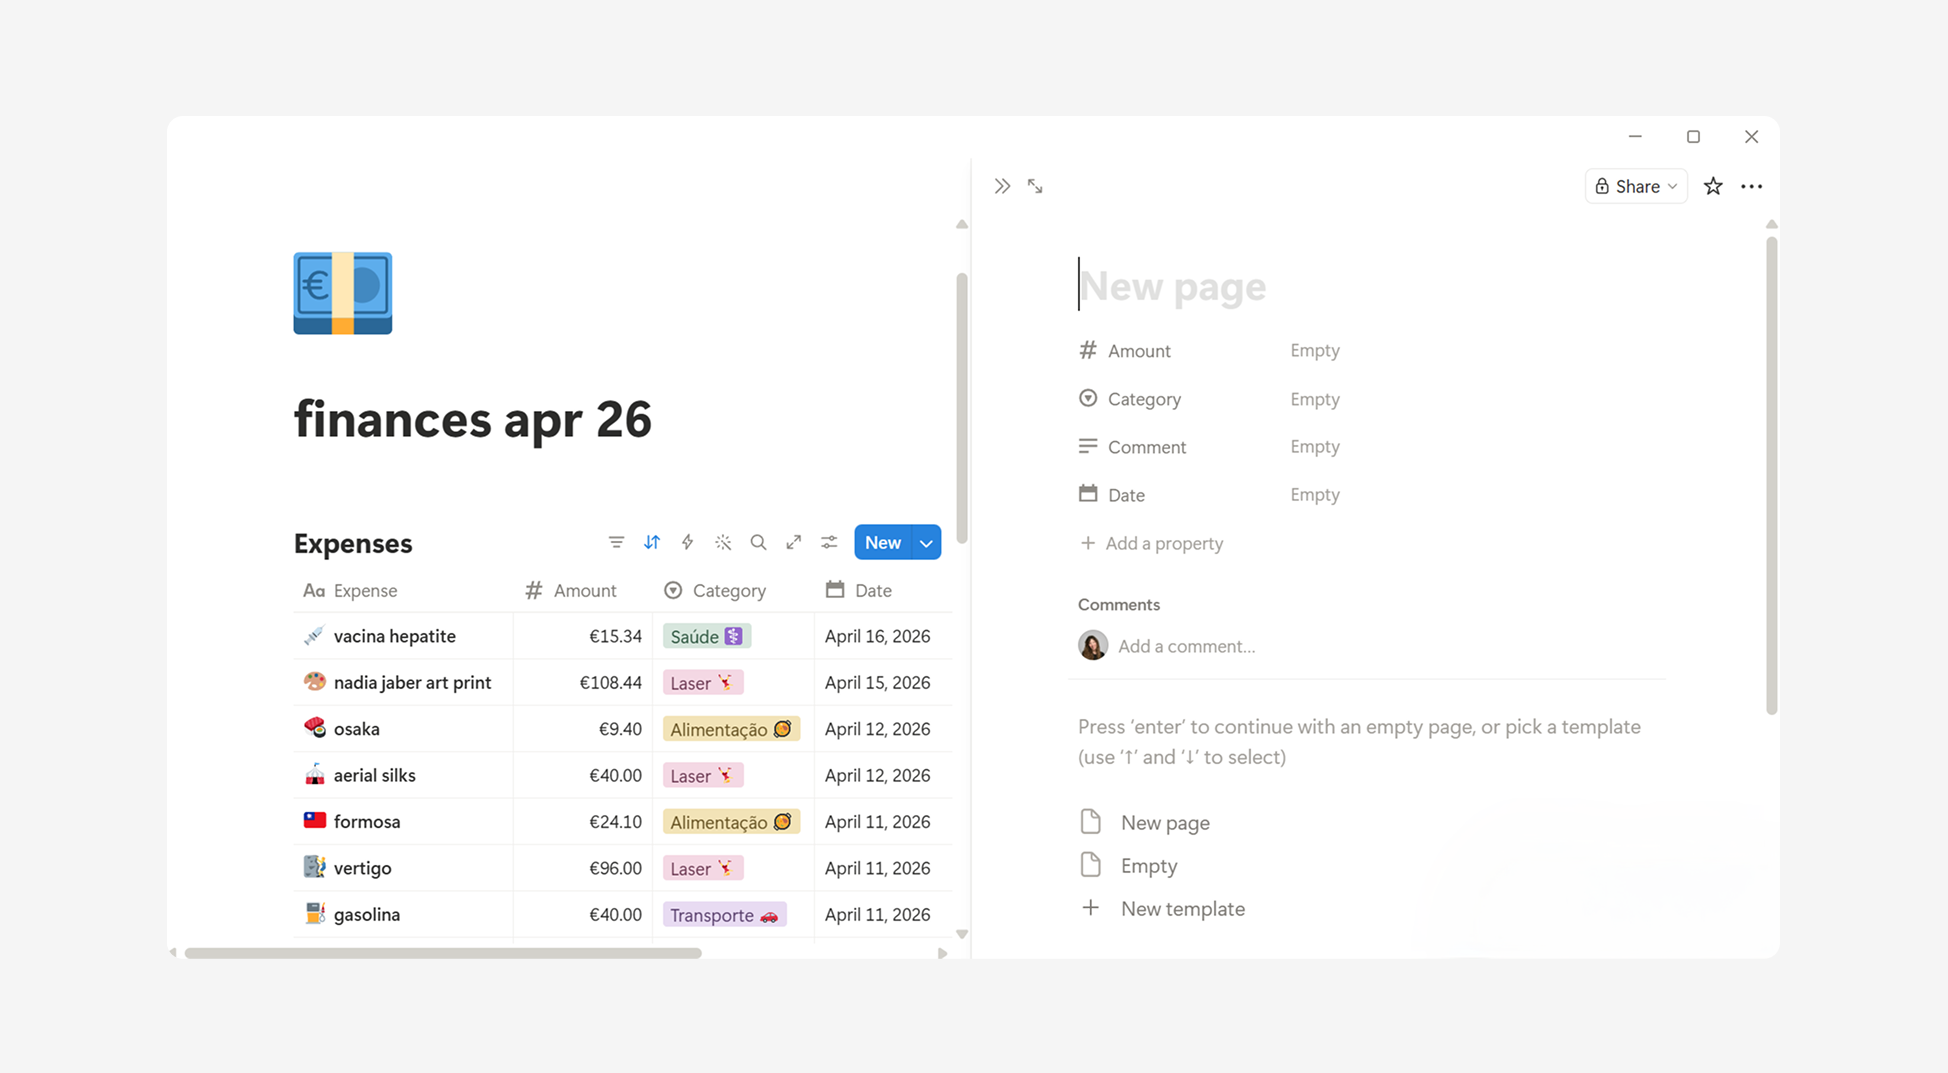This screenshot has width=1948, height=1073.
Task: Open the Category column header menu
Action: tap(728, 590)
